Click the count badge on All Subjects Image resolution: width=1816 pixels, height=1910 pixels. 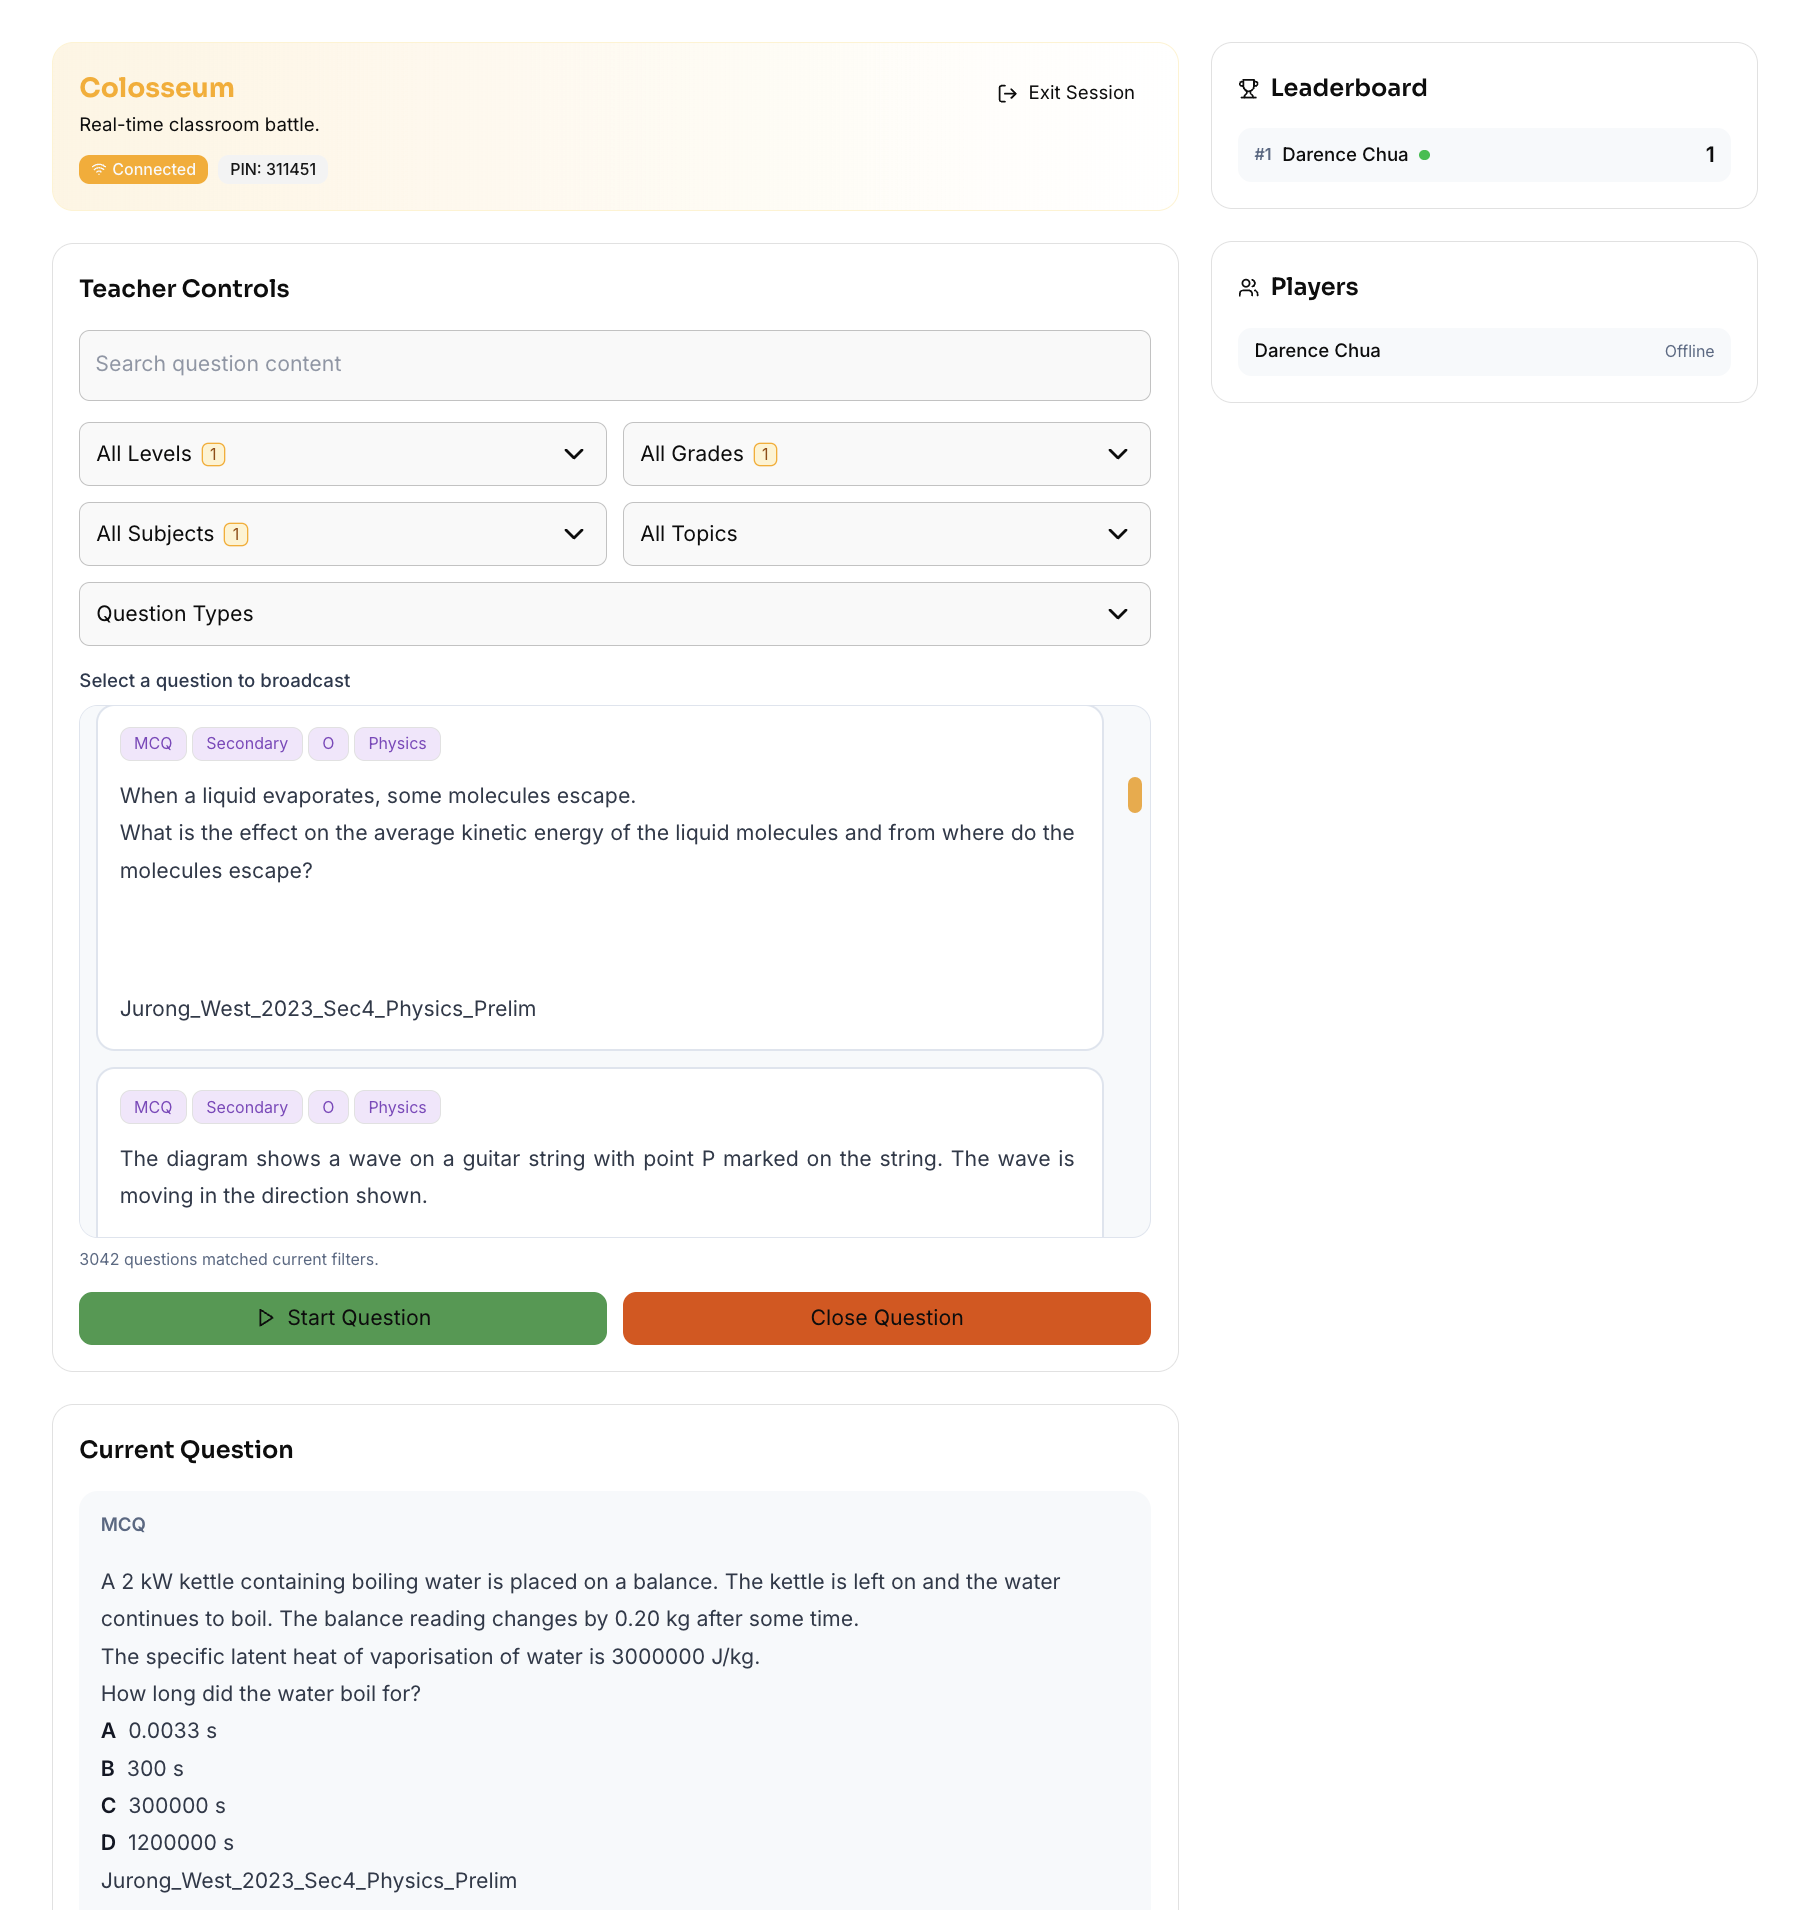tap(236, 534)
